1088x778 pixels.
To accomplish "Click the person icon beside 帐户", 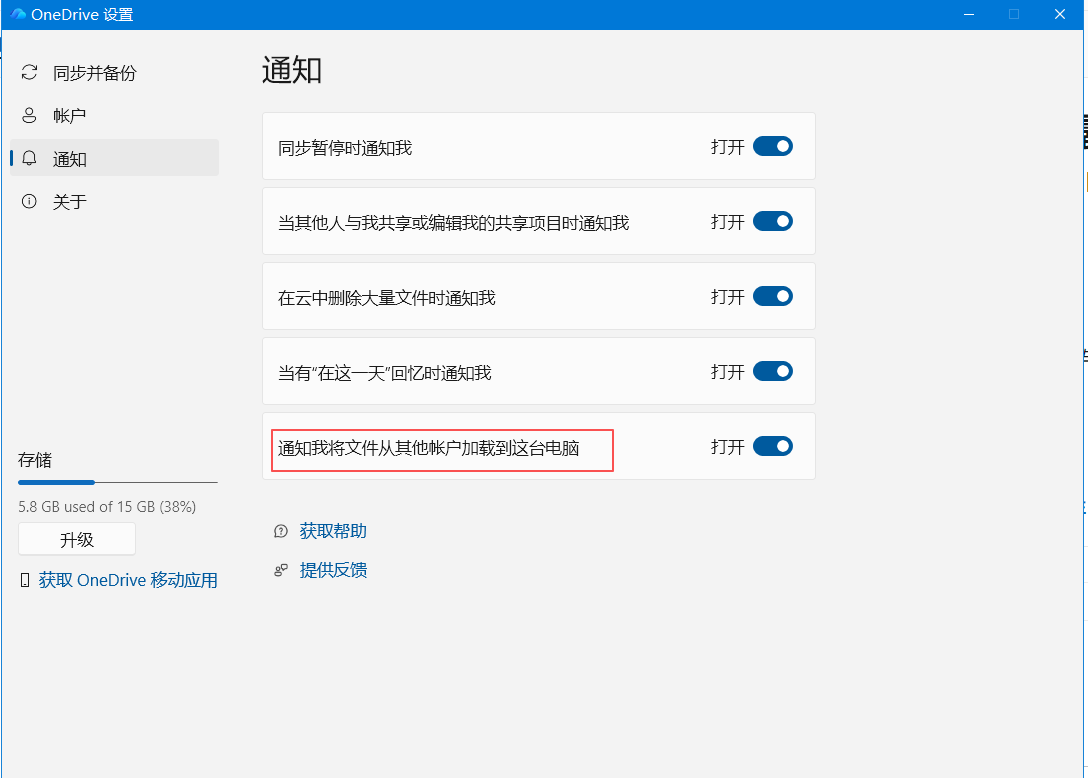I will tap(29, 115).
